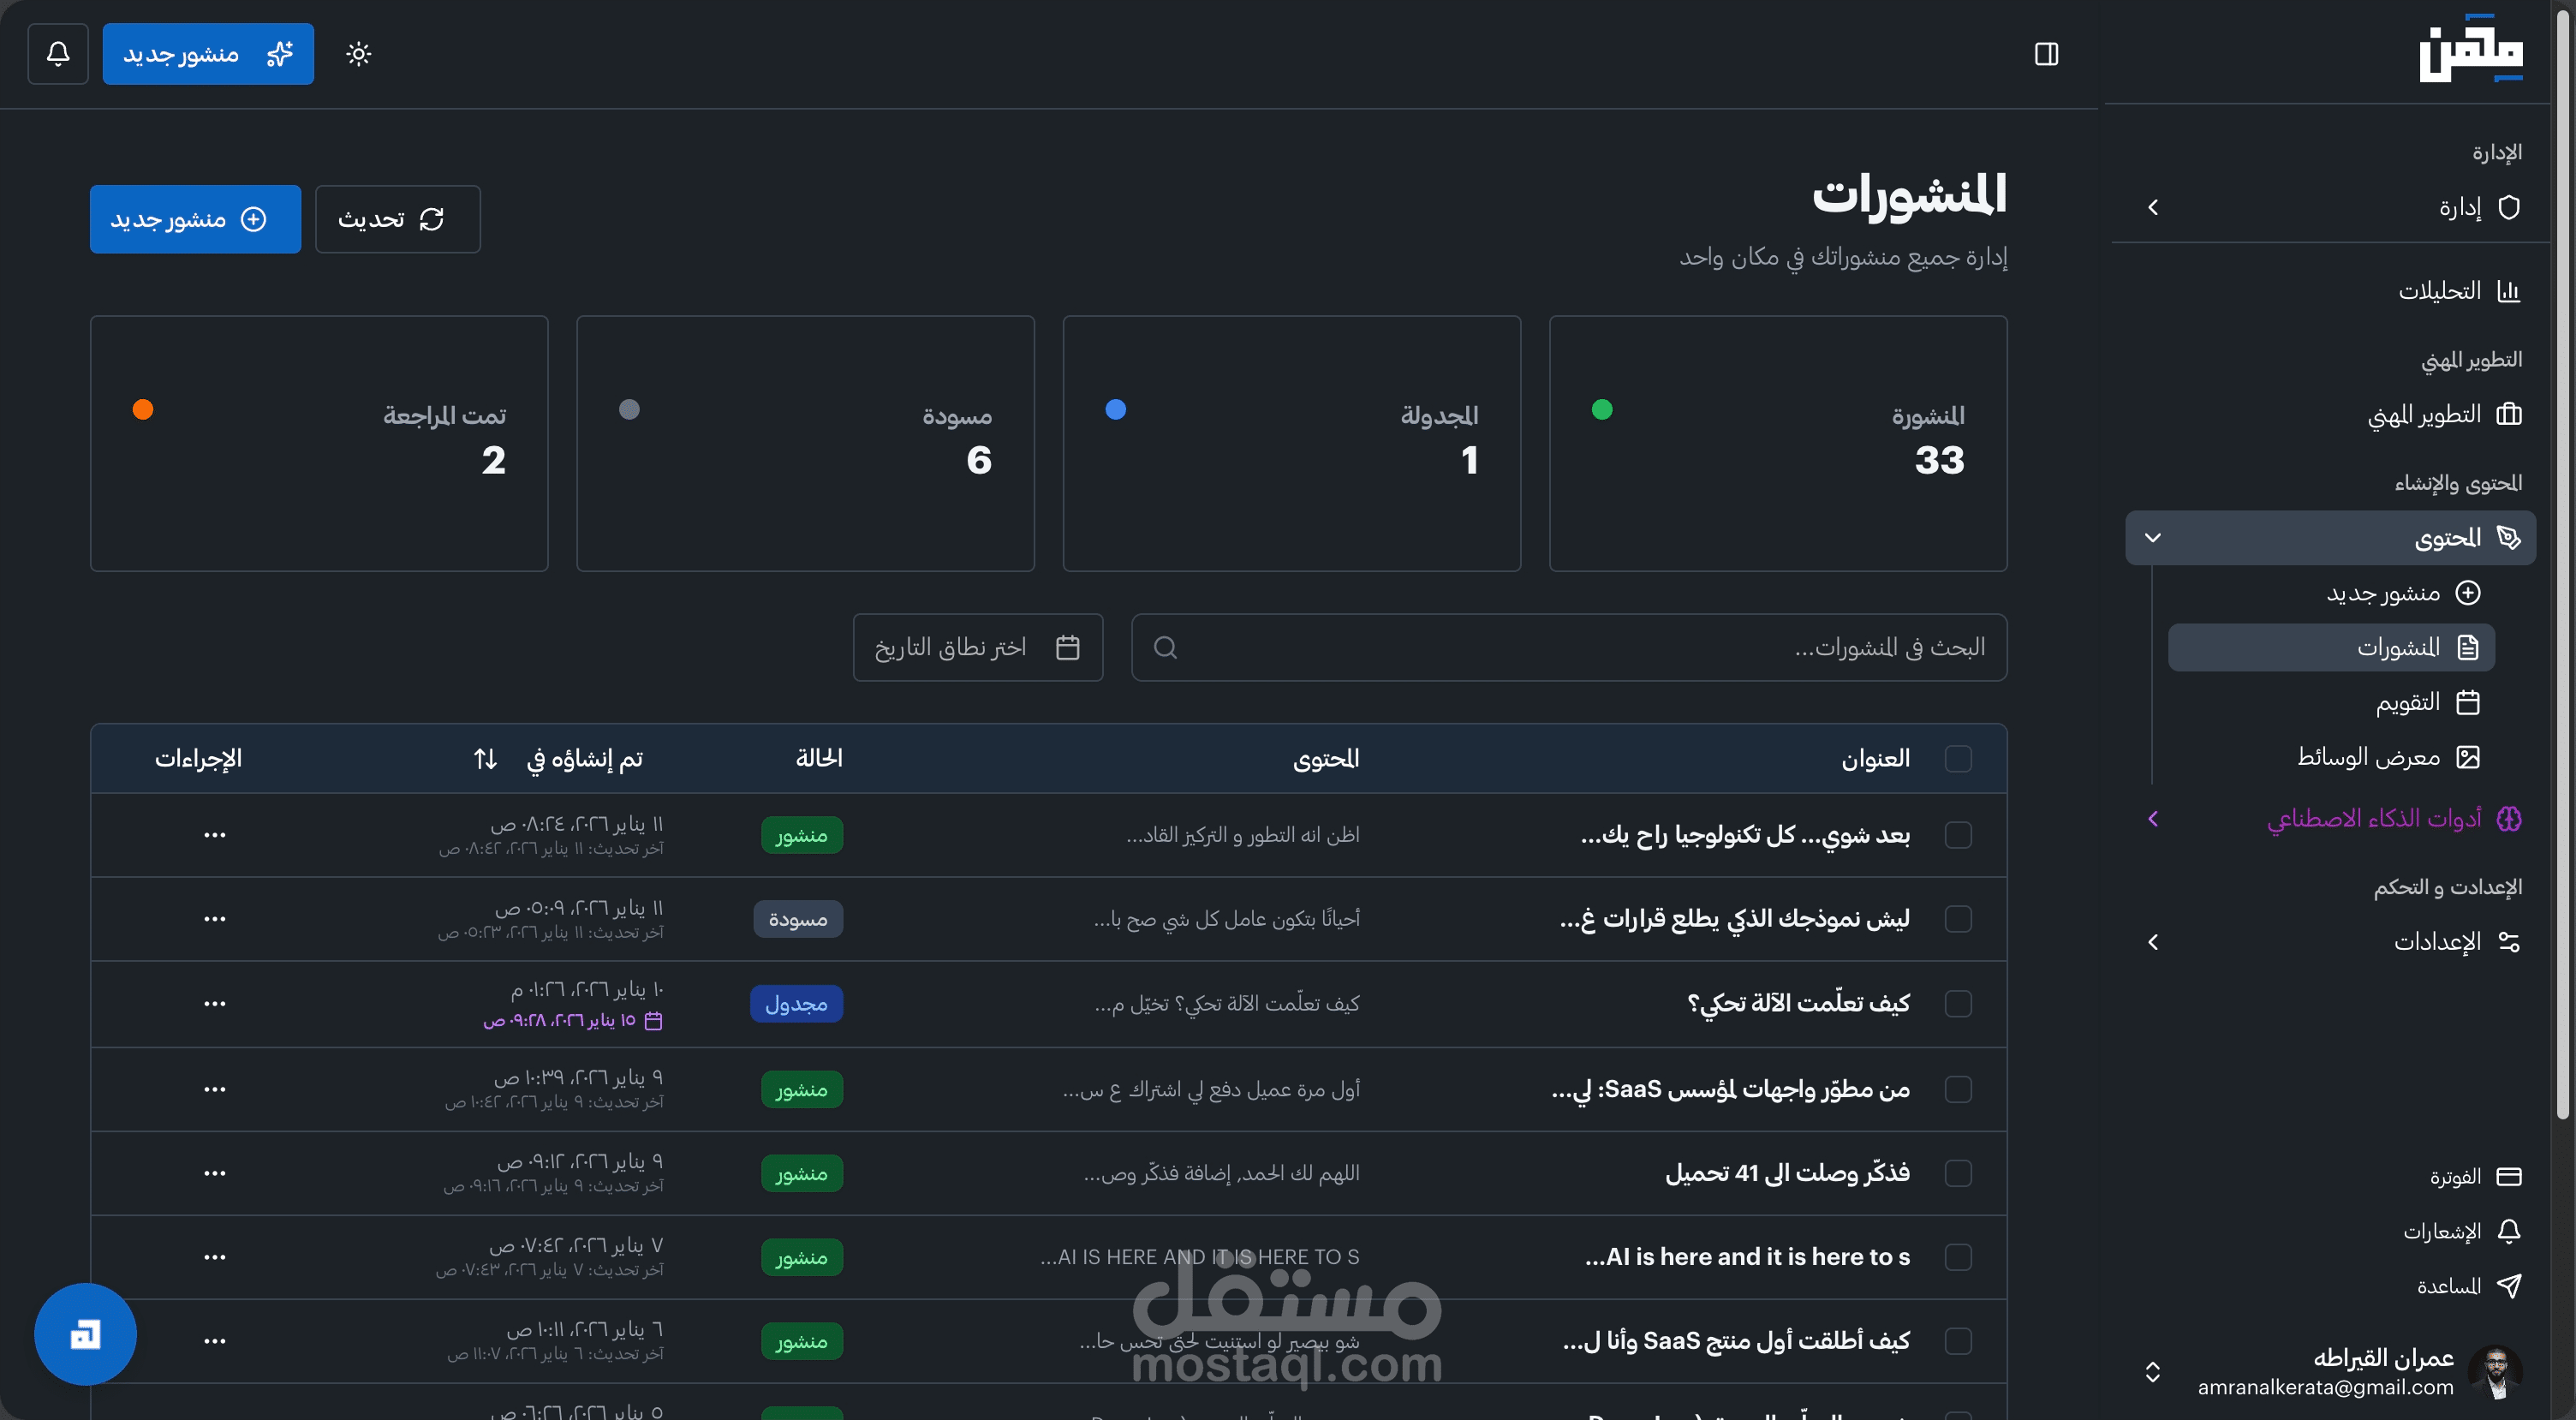Click the البحث في المنشورات search field
The height and width of the screenshot is (1420, 2576).
click(1600, 648)
